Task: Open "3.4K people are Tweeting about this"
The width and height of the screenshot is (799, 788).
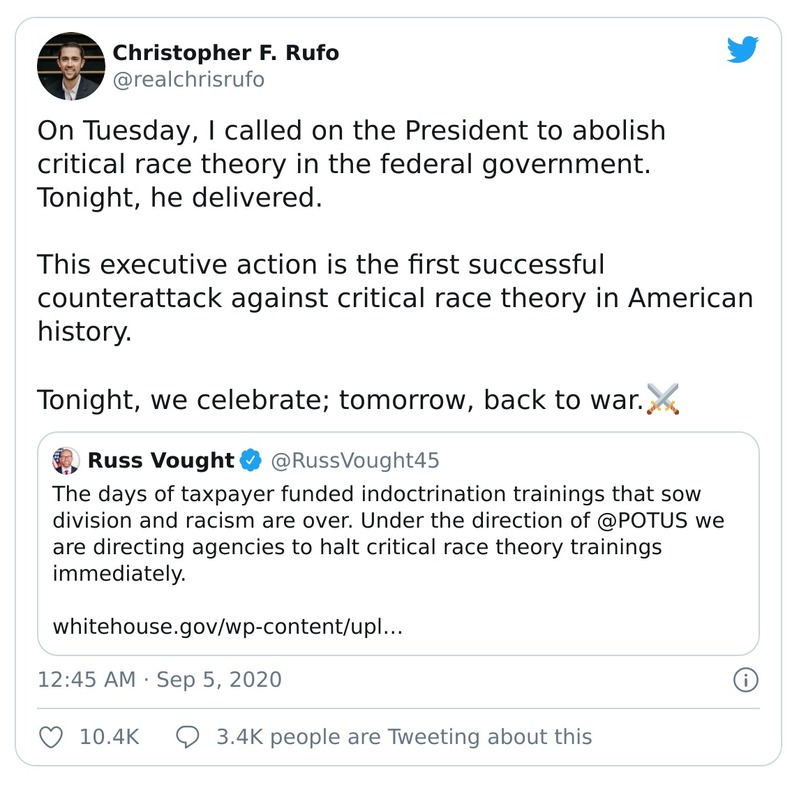Action: coord(404,737)
